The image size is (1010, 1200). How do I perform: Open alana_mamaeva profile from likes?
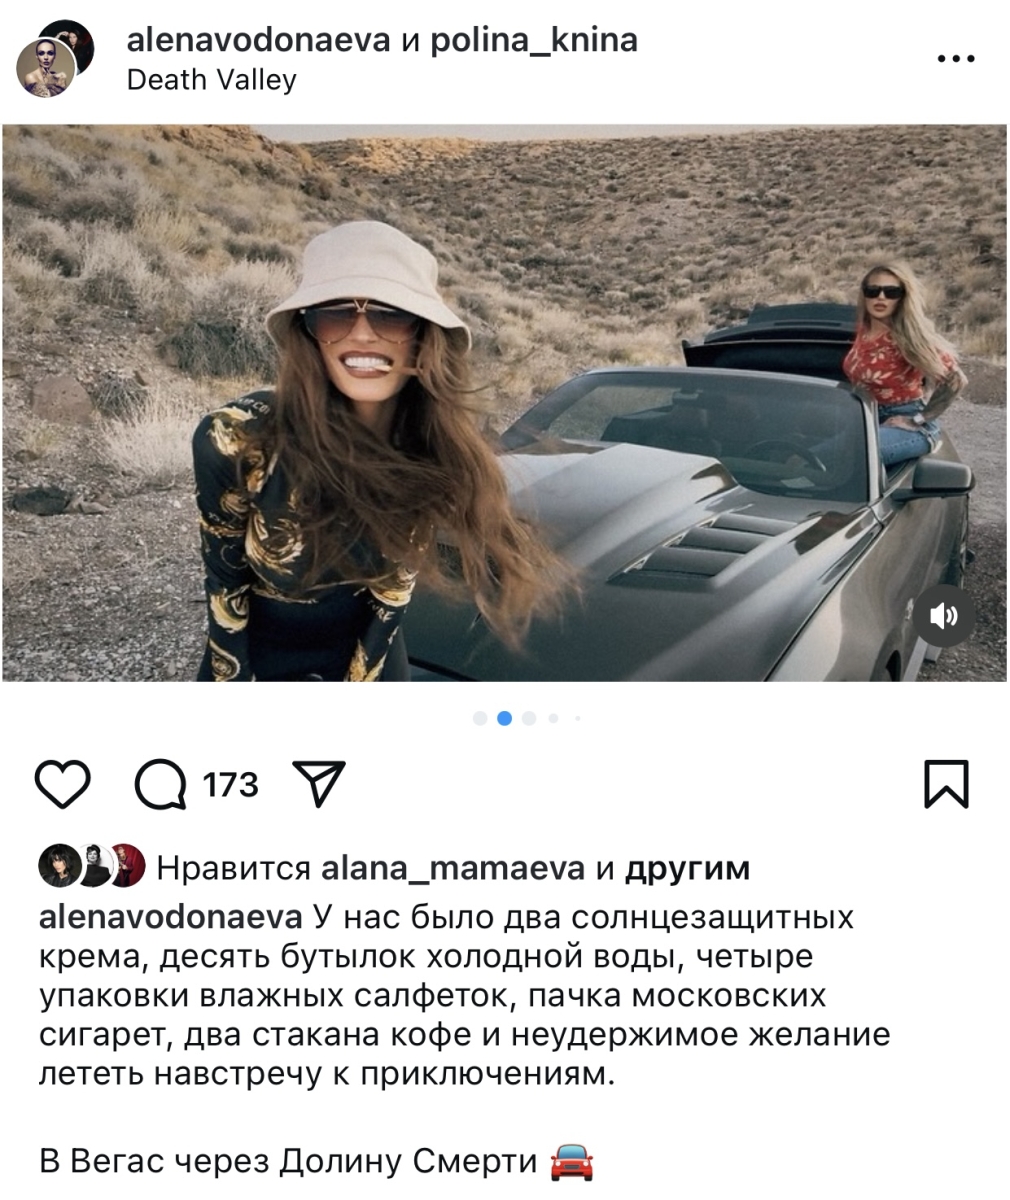tap(452, 869)
